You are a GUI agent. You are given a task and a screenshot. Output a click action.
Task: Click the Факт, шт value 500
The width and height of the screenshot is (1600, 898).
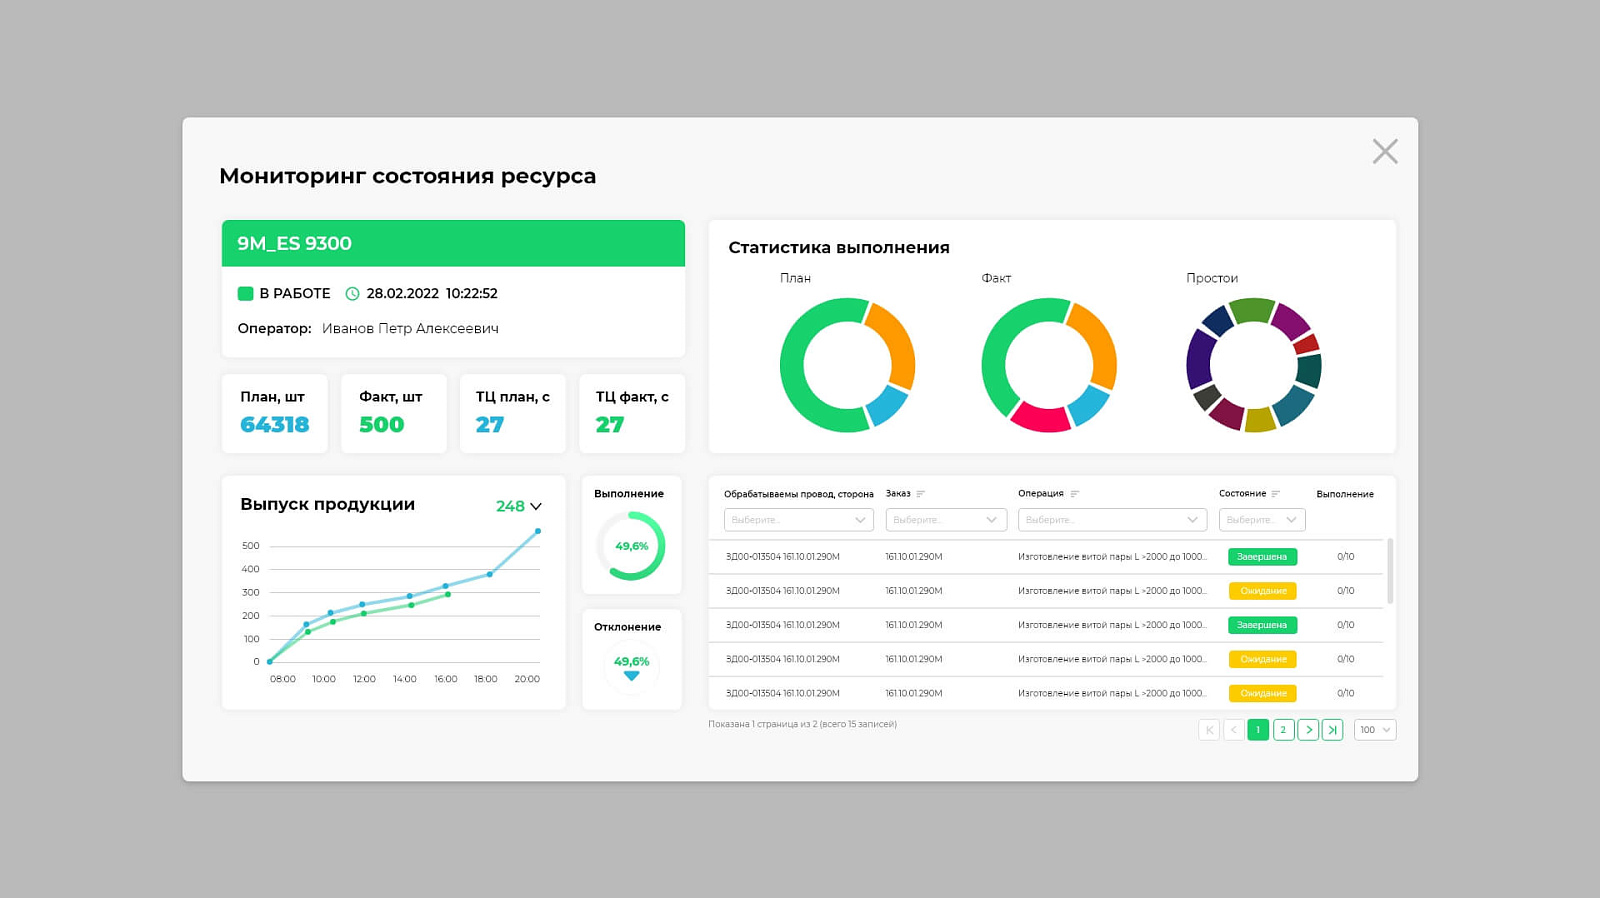point(382,425)
